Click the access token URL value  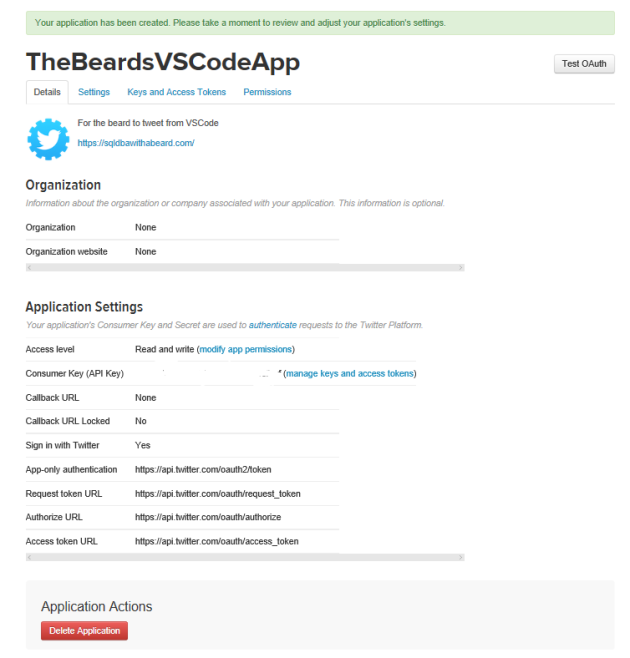(x=216, y=541)
